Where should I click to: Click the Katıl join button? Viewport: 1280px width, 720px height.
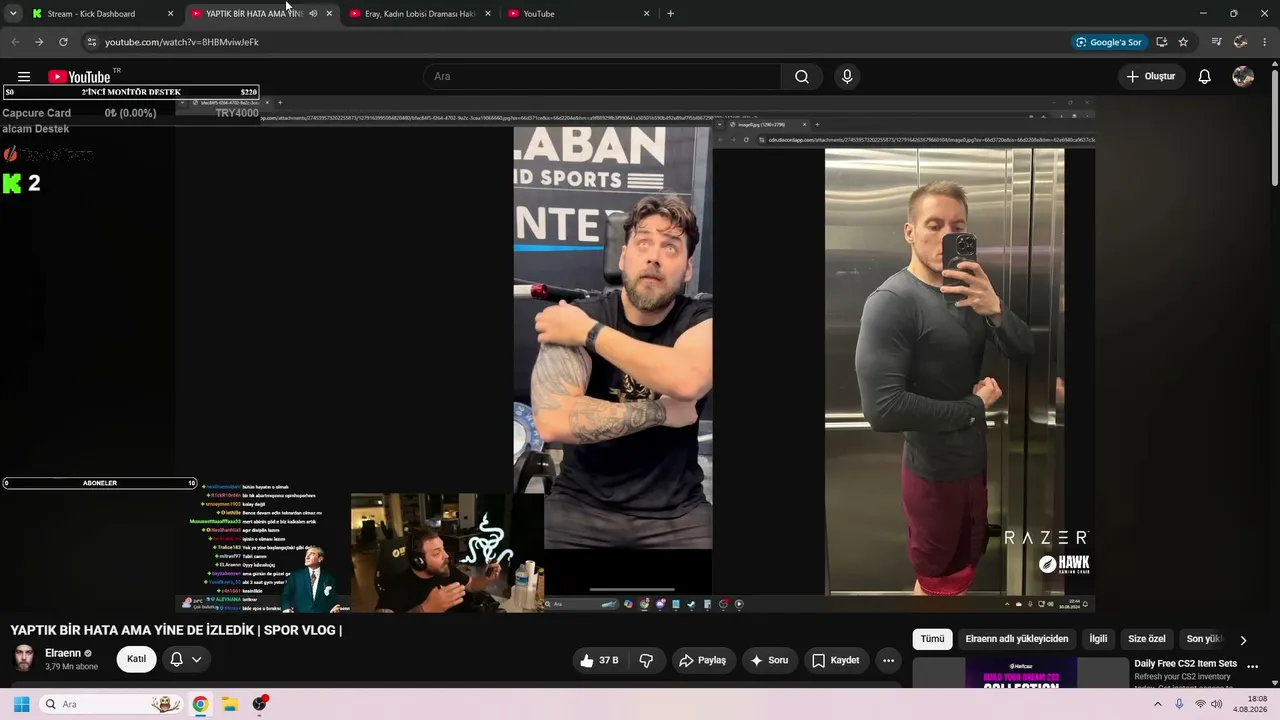(136, 660)
